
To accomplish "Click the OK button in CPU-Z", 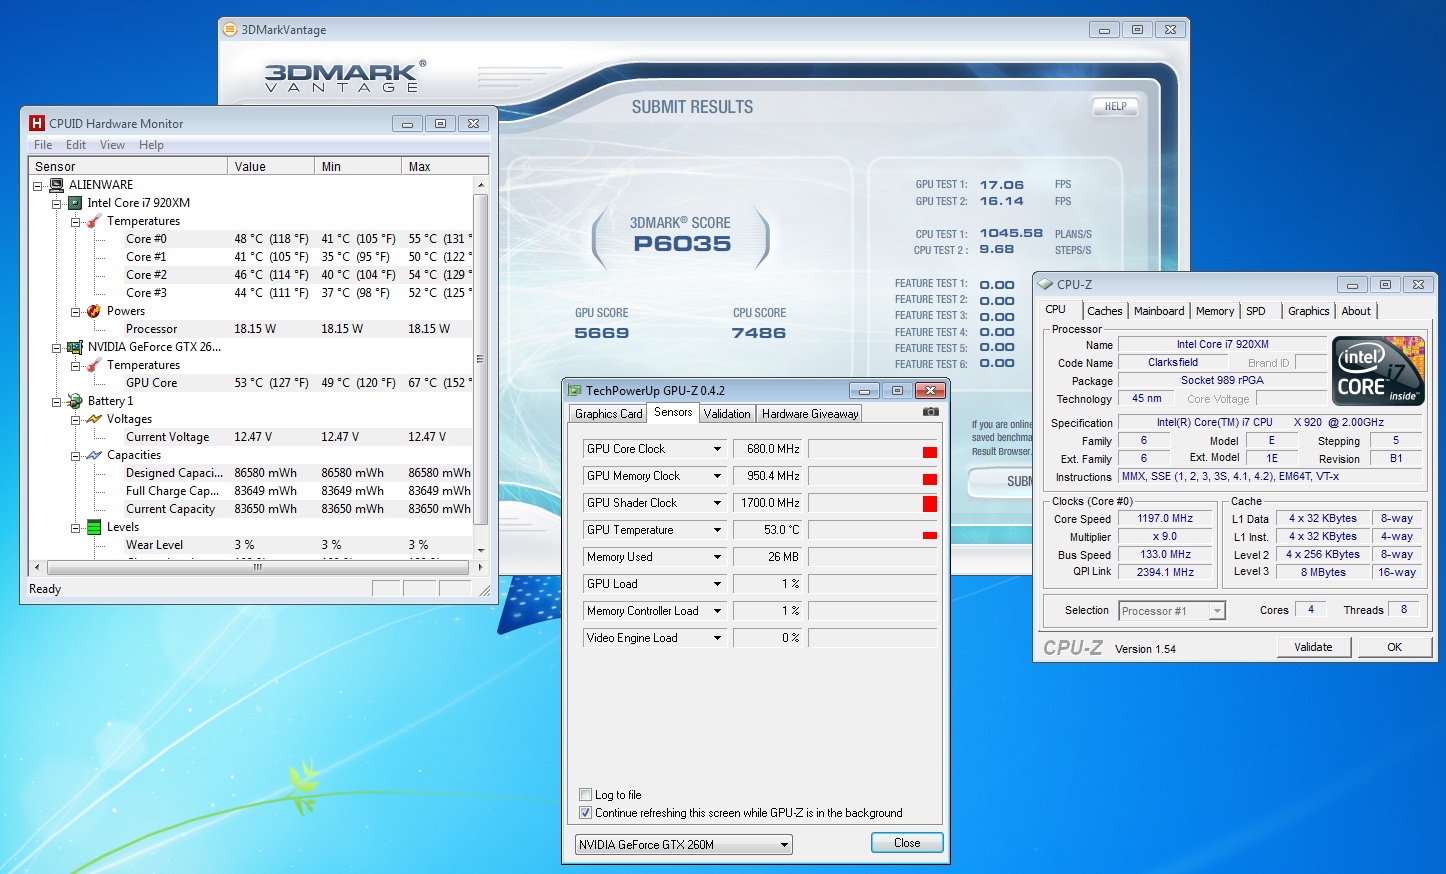I will [x=1394, y=647].
